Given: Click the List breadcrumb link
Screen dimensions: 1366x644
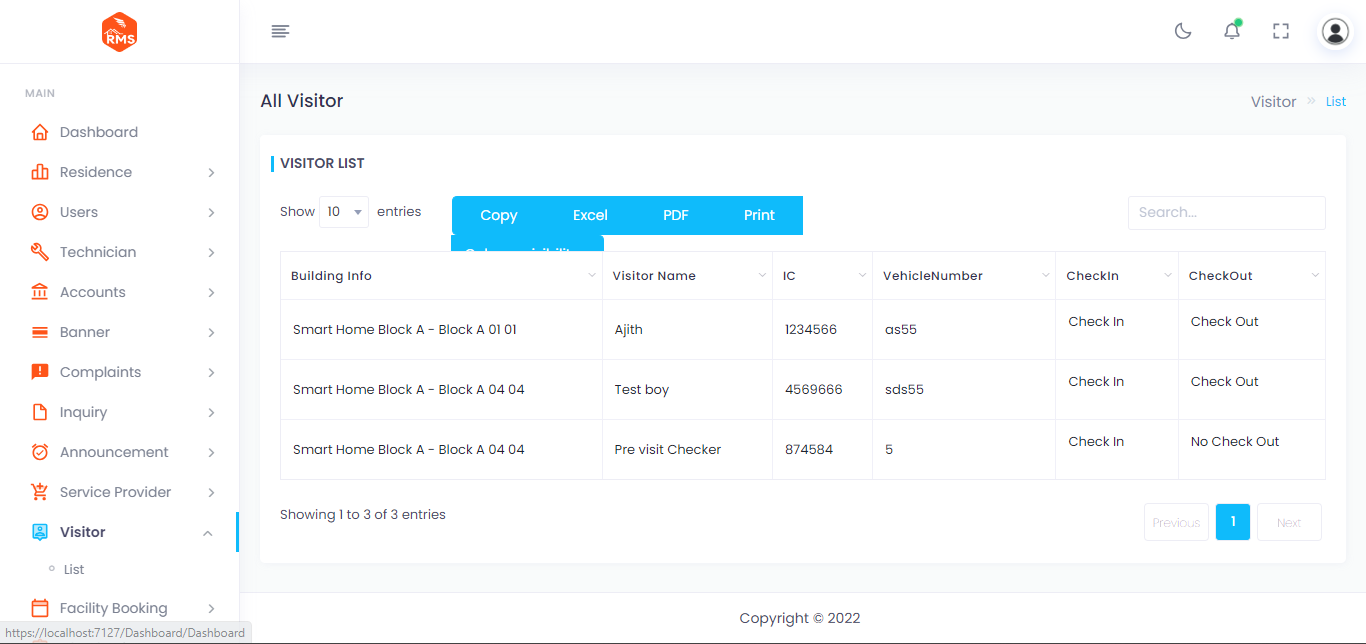Looking at the screenshot, I should point(1336,102).
